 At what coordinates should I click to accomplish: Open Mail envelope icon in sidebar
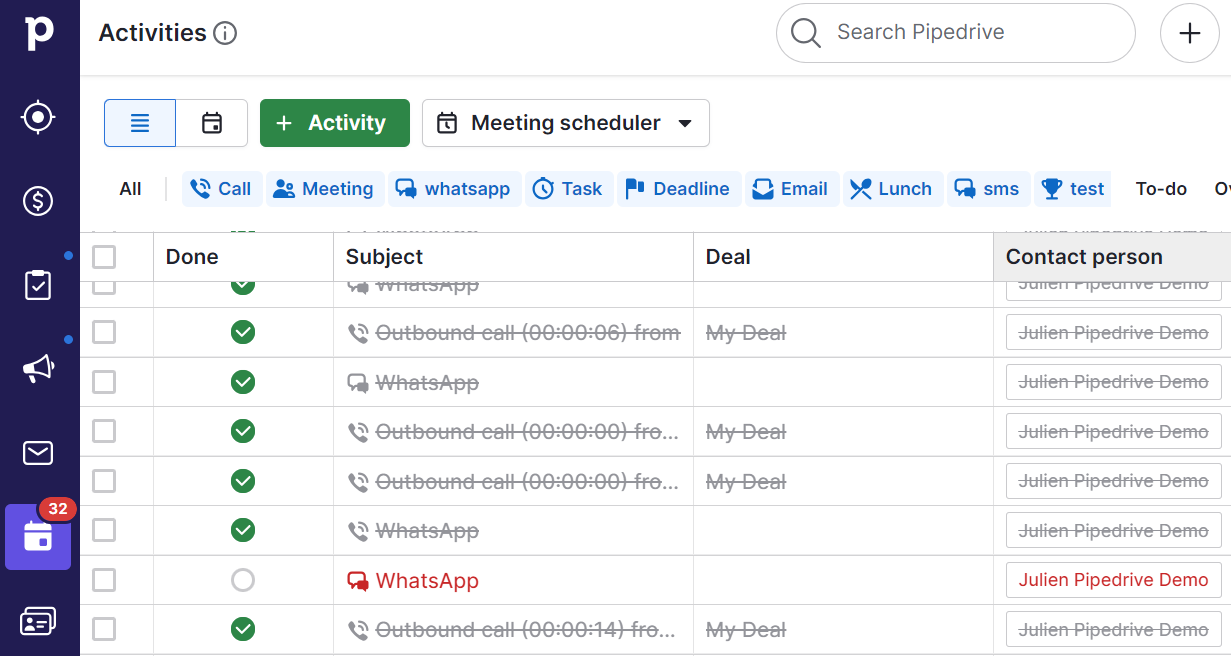pos(38,453)
